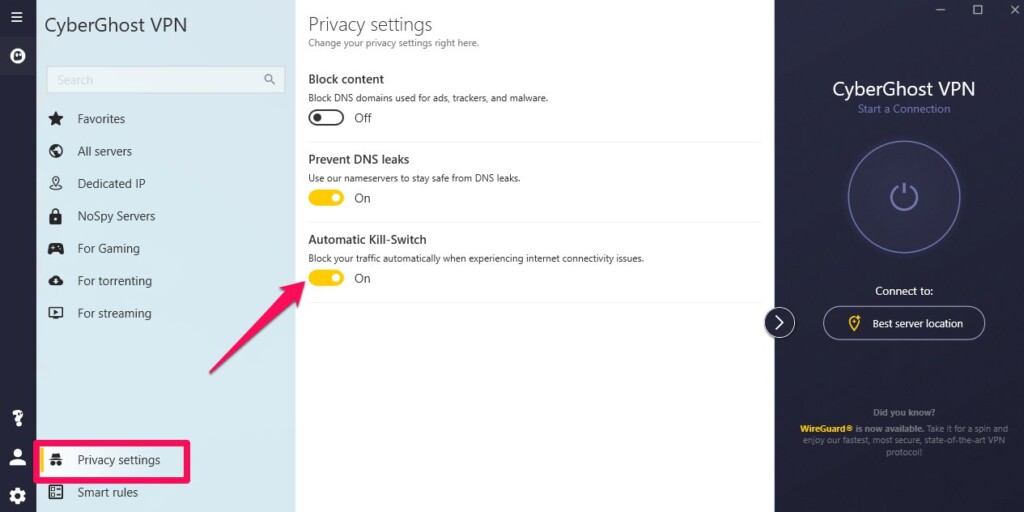Image resolution: width=1024 pixels, height=512 pixels.
Task: Click the power connect button
Action: (x=904, y=197)
